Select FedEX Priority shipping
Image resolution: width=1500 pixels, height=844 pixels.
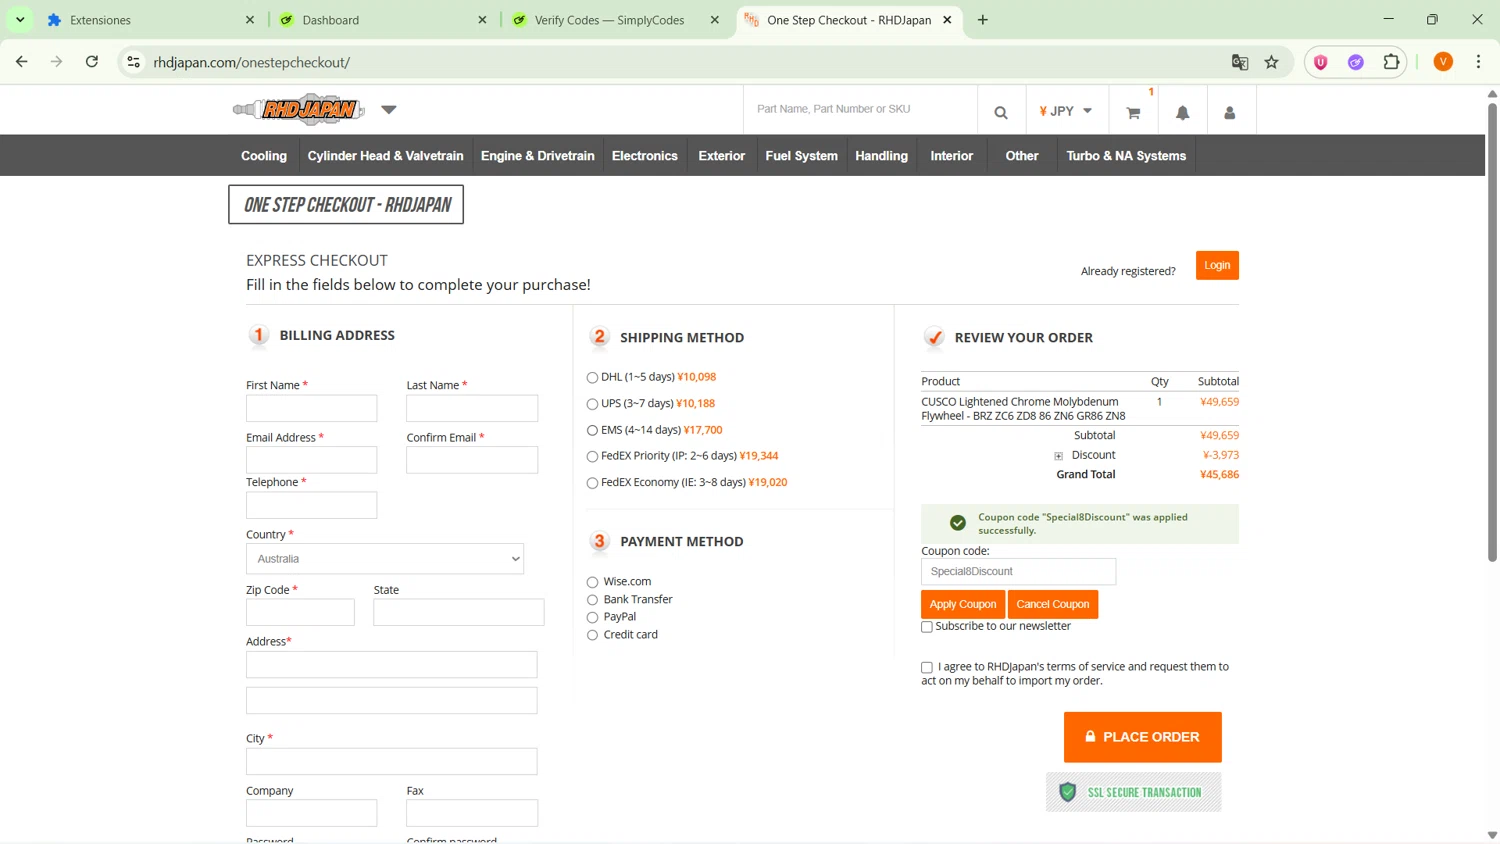tap(592, 457)
